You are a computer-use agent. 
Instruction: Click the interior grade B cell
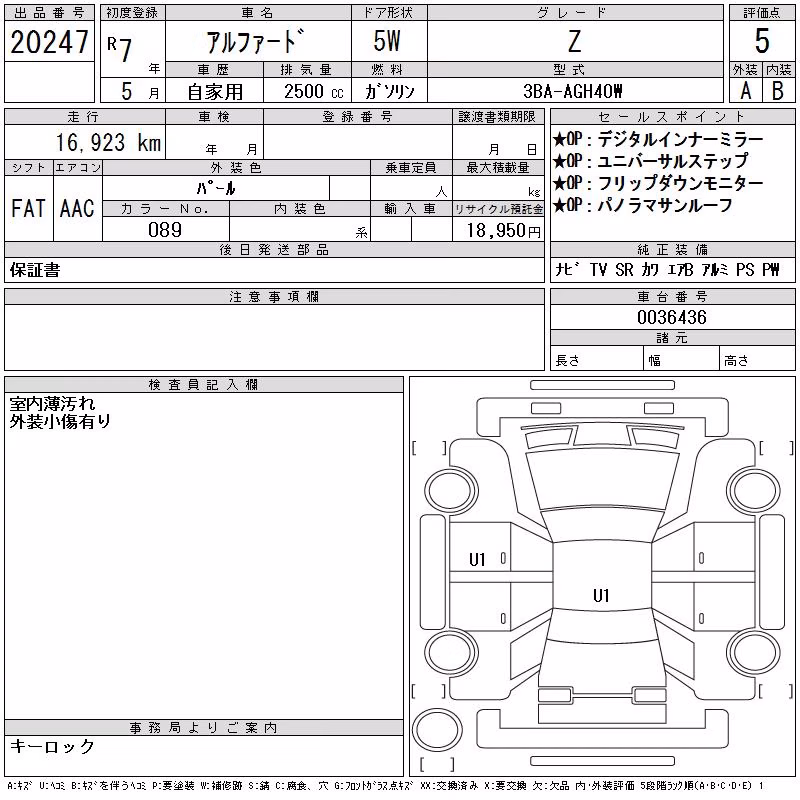778,91
